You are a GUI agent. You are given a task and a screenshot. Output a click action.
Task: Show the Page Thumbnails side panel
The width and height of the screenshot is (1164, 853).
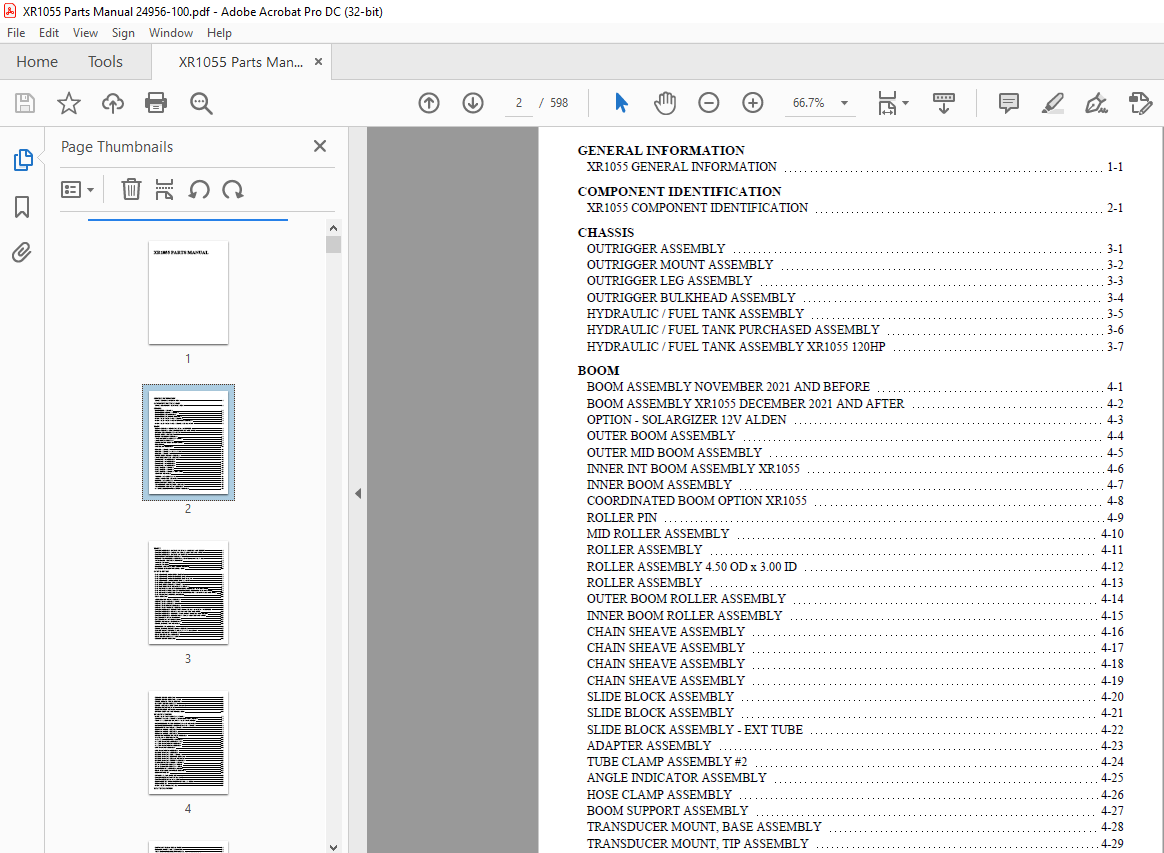pyautogui.click(x=23, y=160)
